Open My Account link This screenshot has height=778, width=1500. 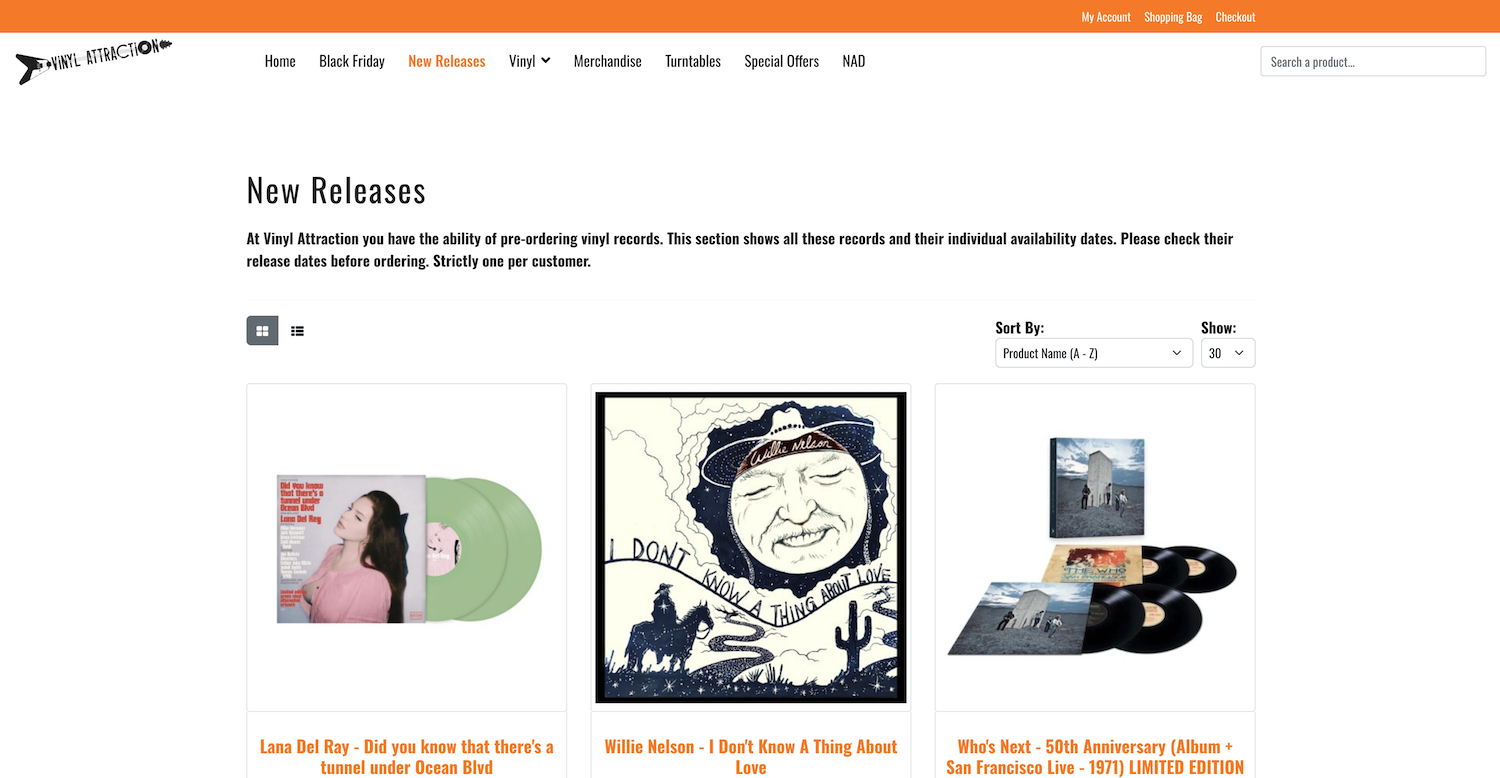click(x=1105, y=17)
